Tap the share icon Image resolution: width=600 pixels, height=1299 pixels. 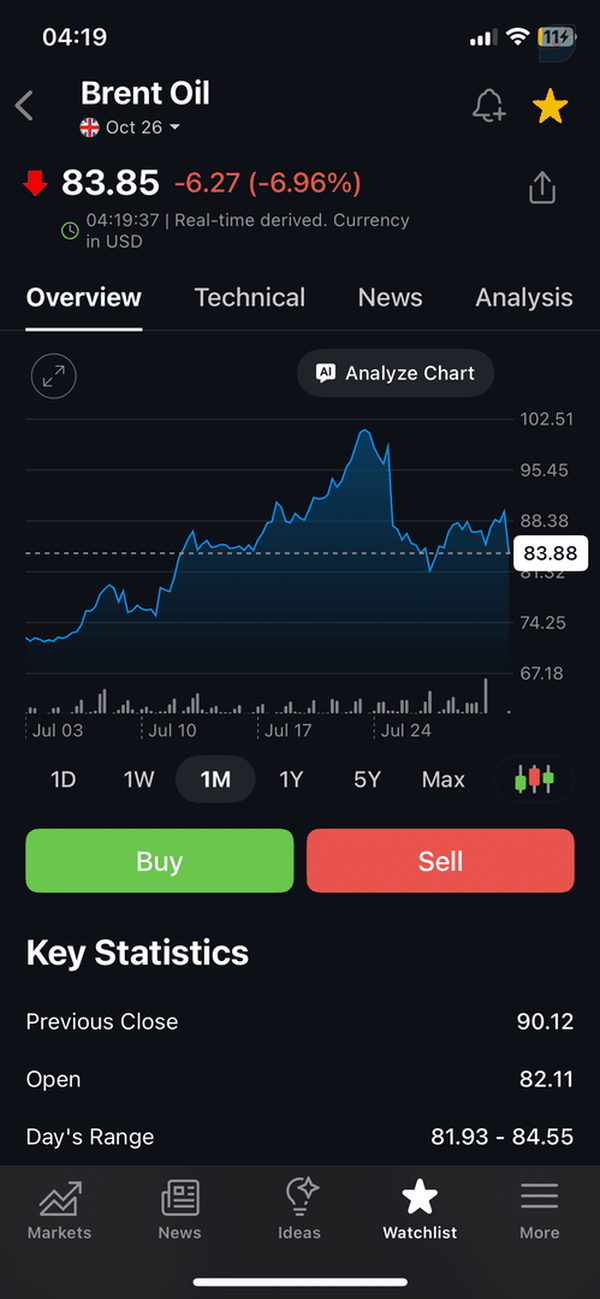pyautogui.click(x=541, y=187)
